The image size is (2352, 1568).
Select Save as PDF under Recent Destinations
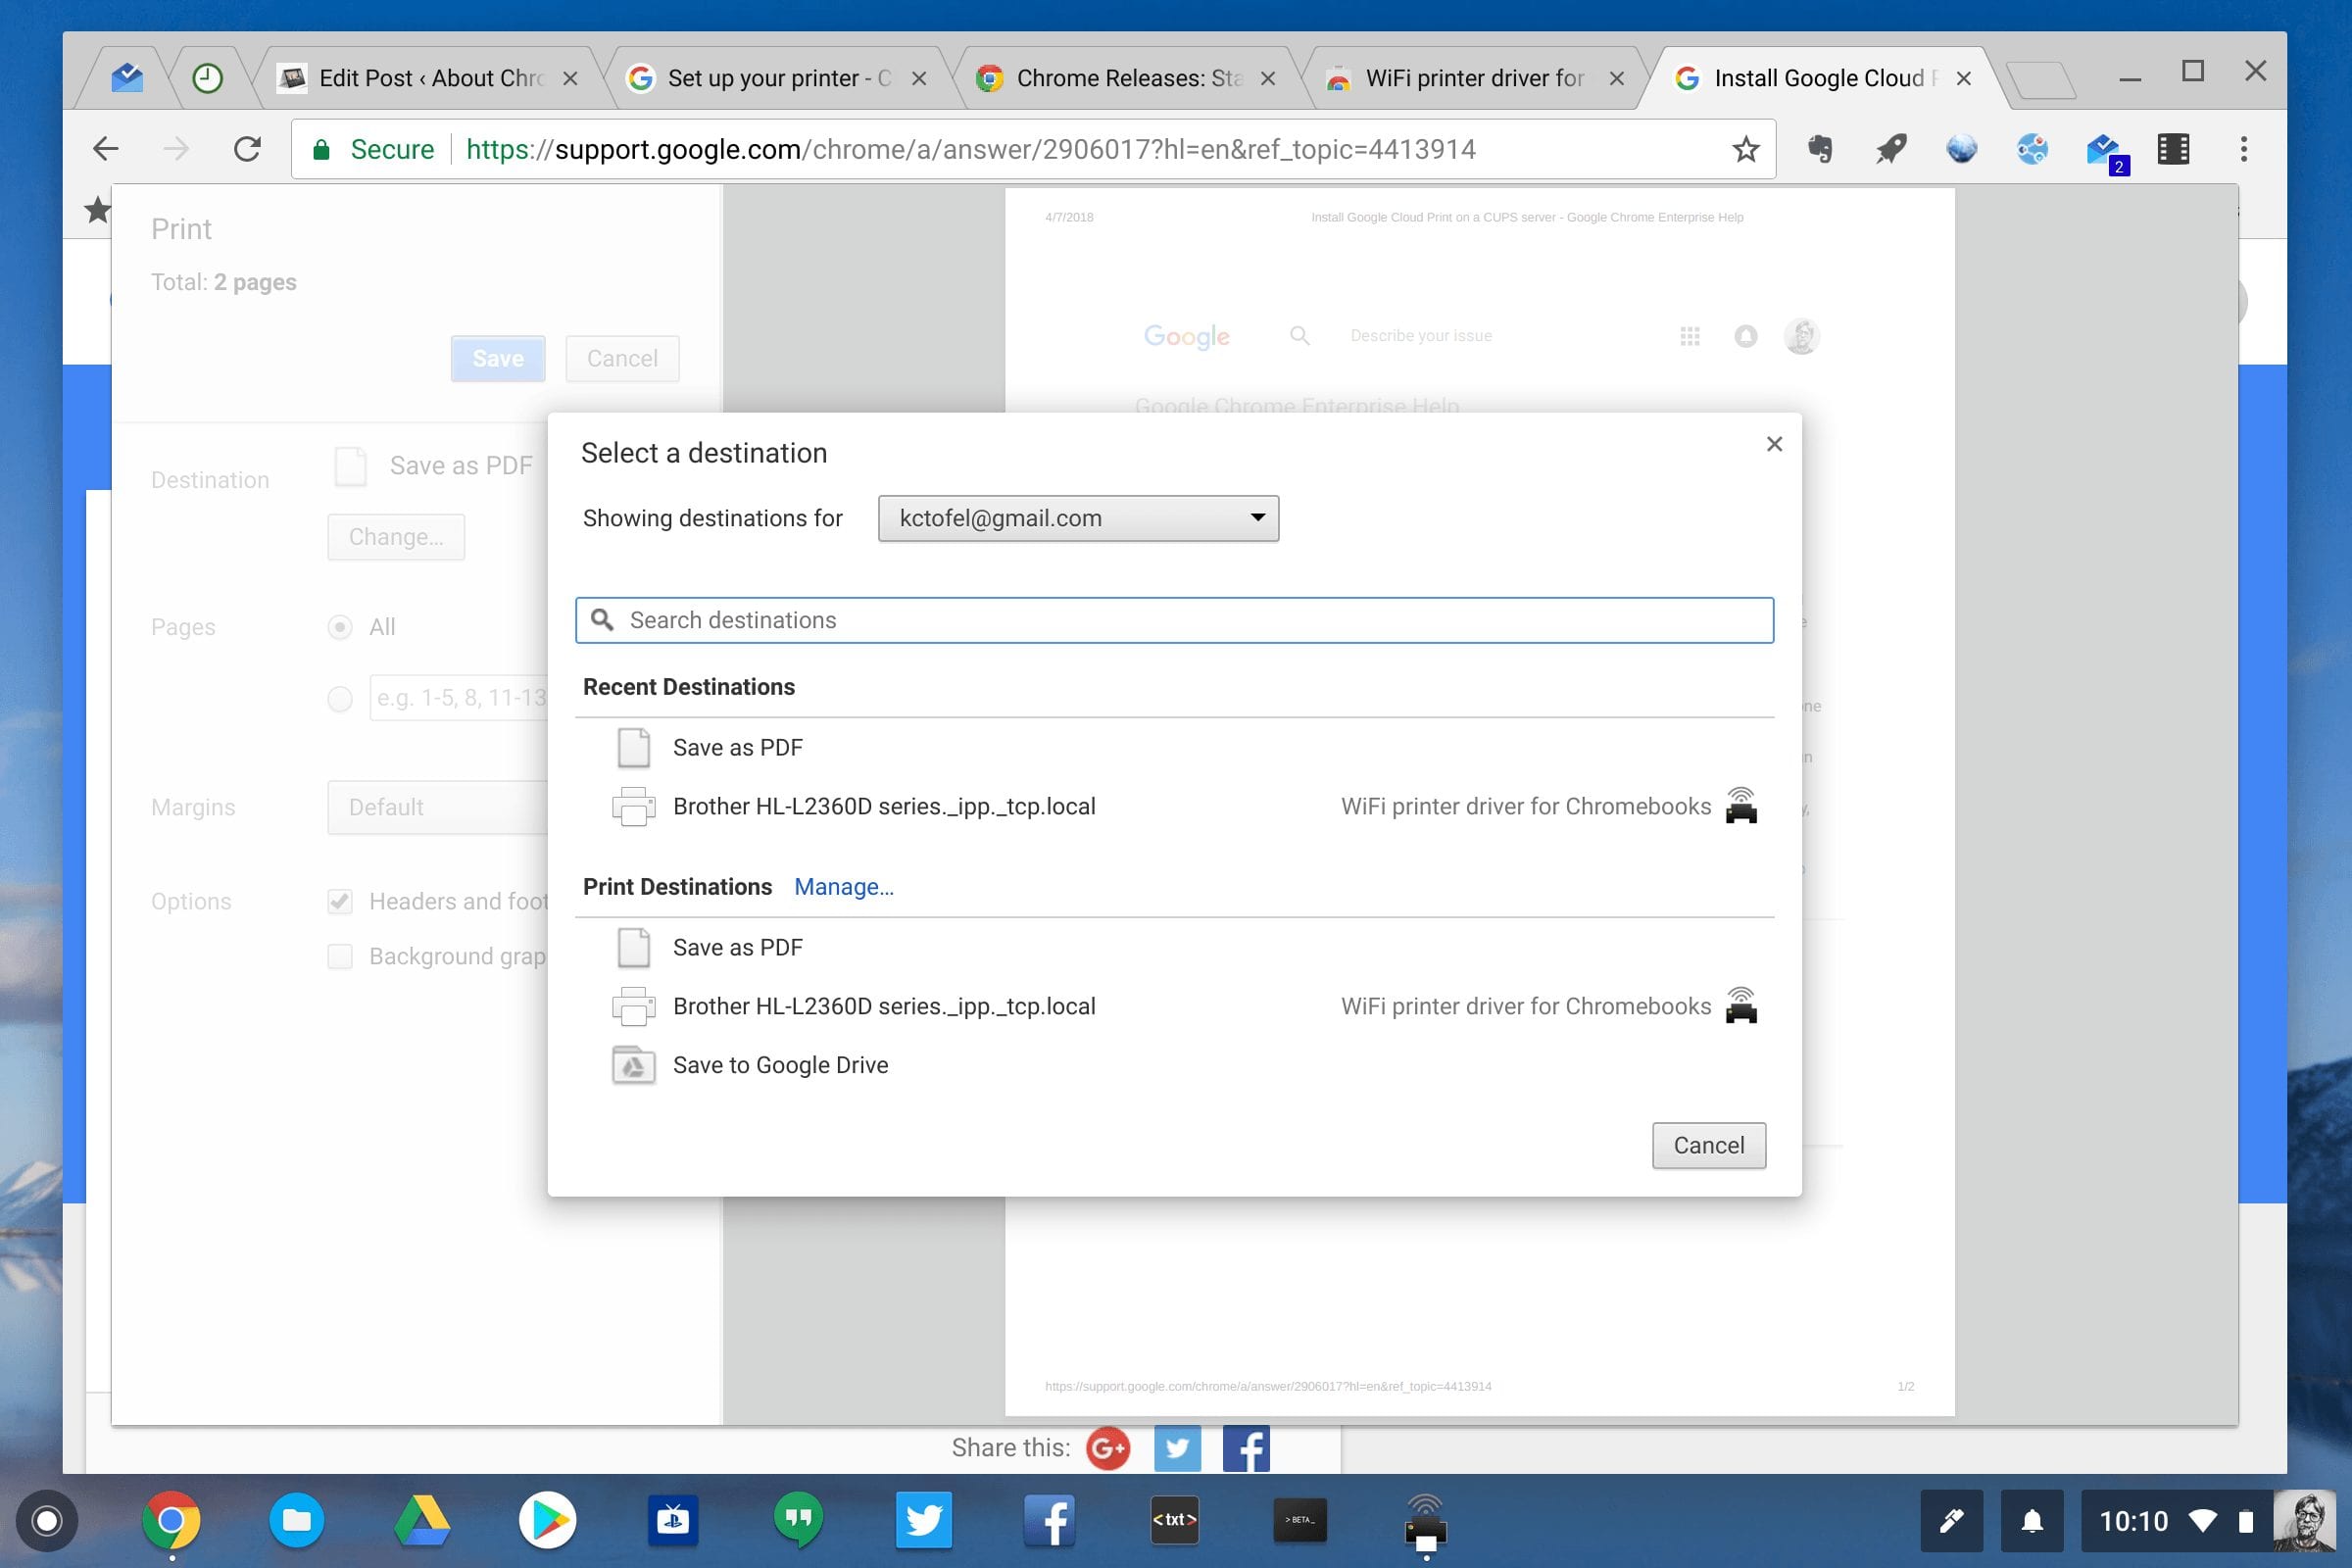click(x=1174, y=748)
